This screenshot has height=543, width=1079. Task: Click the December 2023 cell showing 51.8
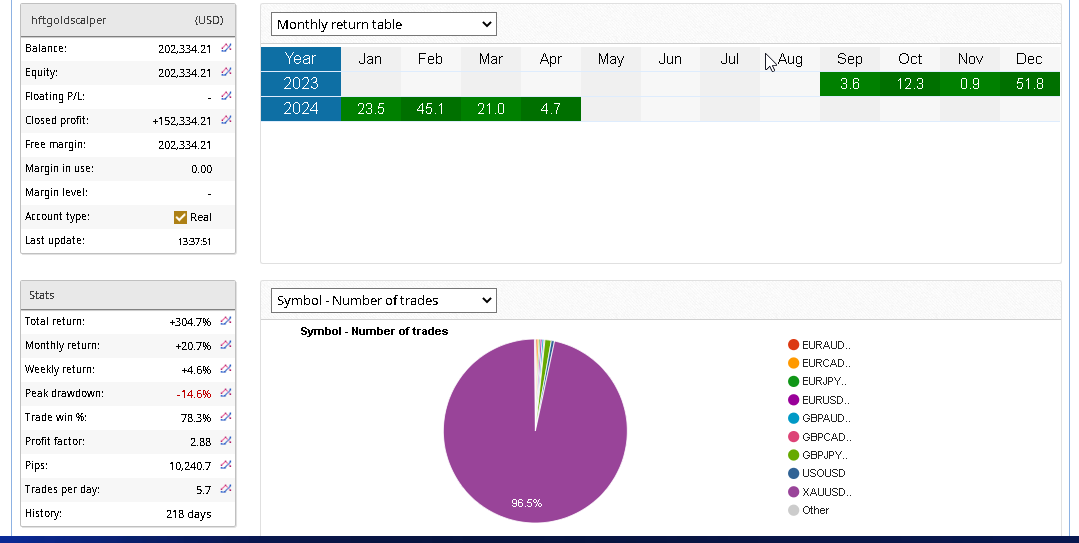[x=1029, y=84]
